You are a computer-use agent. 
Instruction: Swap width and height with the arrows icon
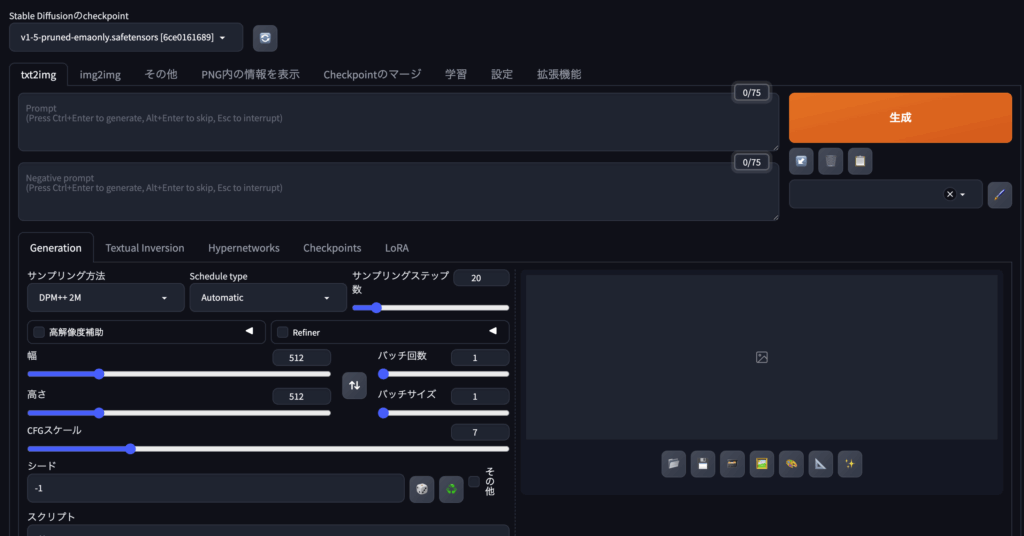click(x=355, y=385)
